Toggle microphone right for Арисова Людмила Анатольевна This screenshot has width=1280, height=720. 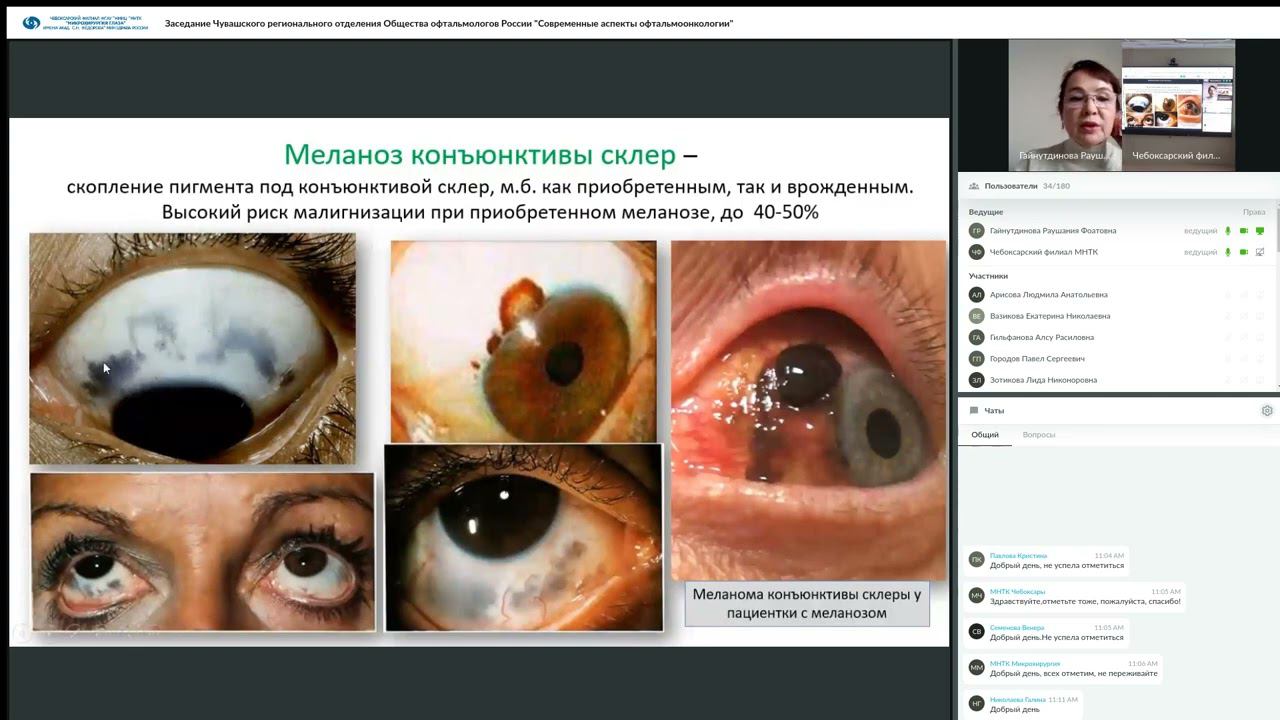1228,295
